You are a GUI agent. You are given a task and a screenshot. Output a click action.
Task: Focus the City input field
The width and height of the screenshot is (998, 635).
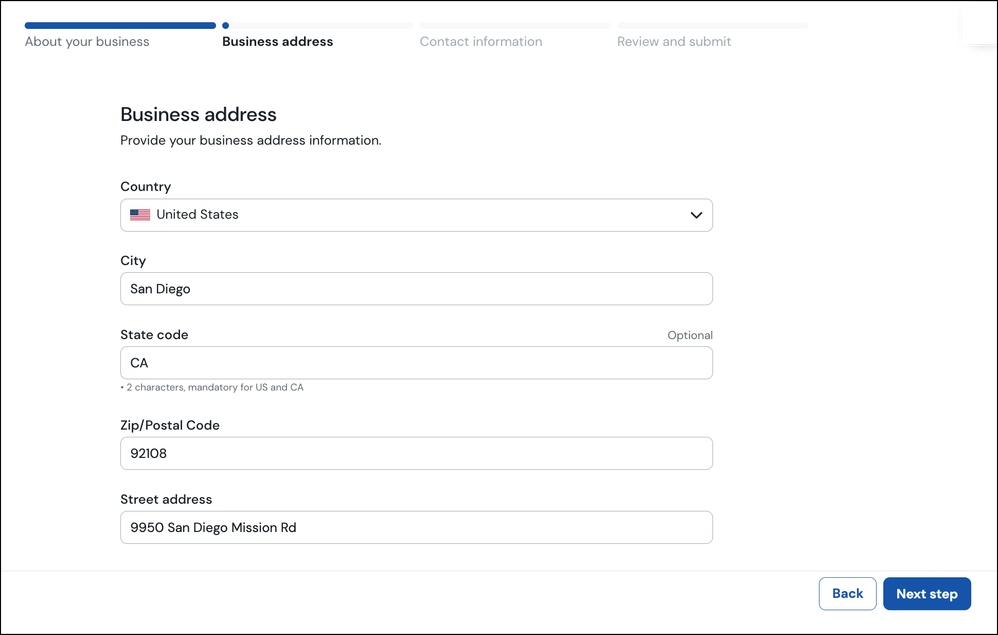tap(416, 289)
